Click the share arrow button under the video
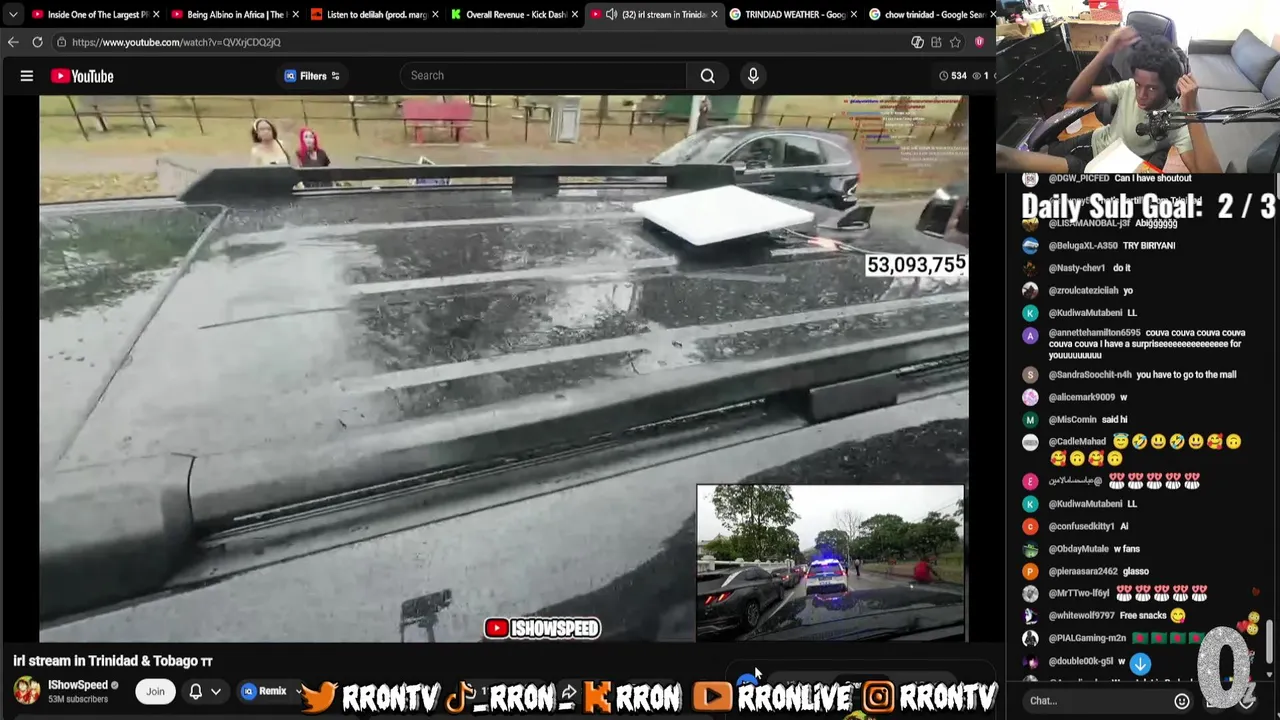This screenshot has height=720, width=1280. tap(568, 693)
